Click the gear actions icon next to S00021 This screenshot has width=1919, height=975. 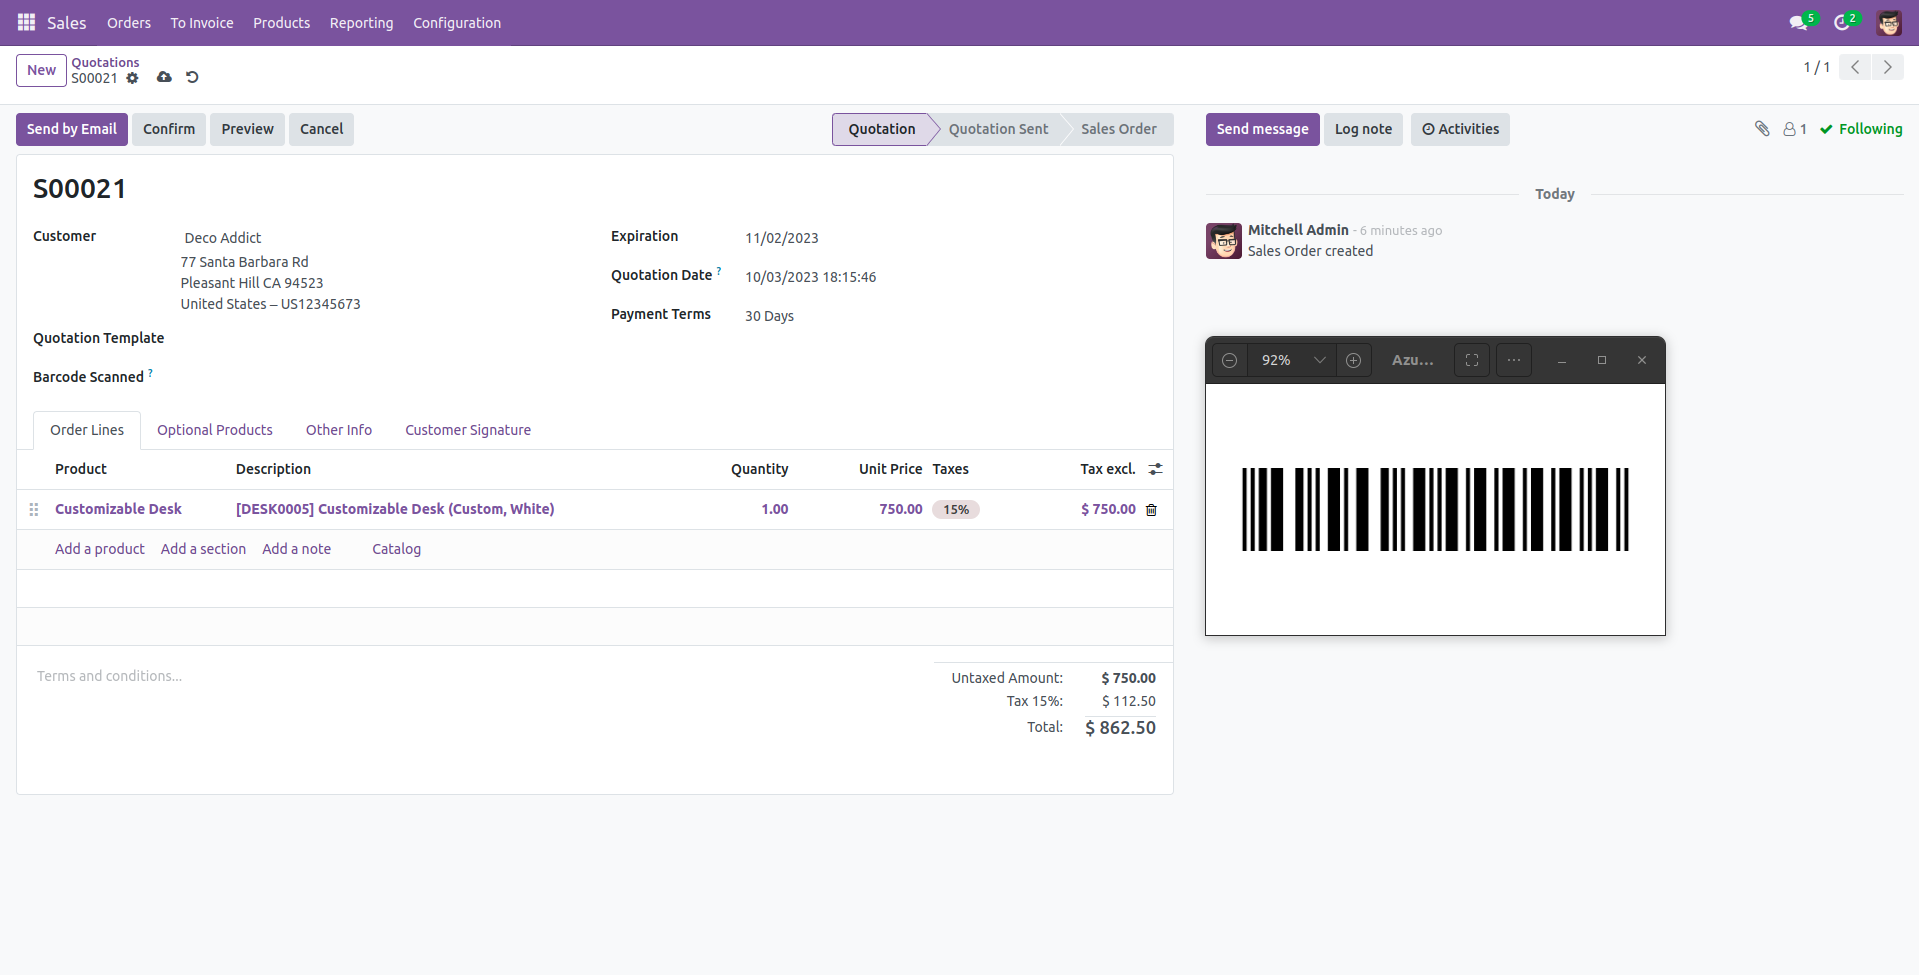(132, 78)
